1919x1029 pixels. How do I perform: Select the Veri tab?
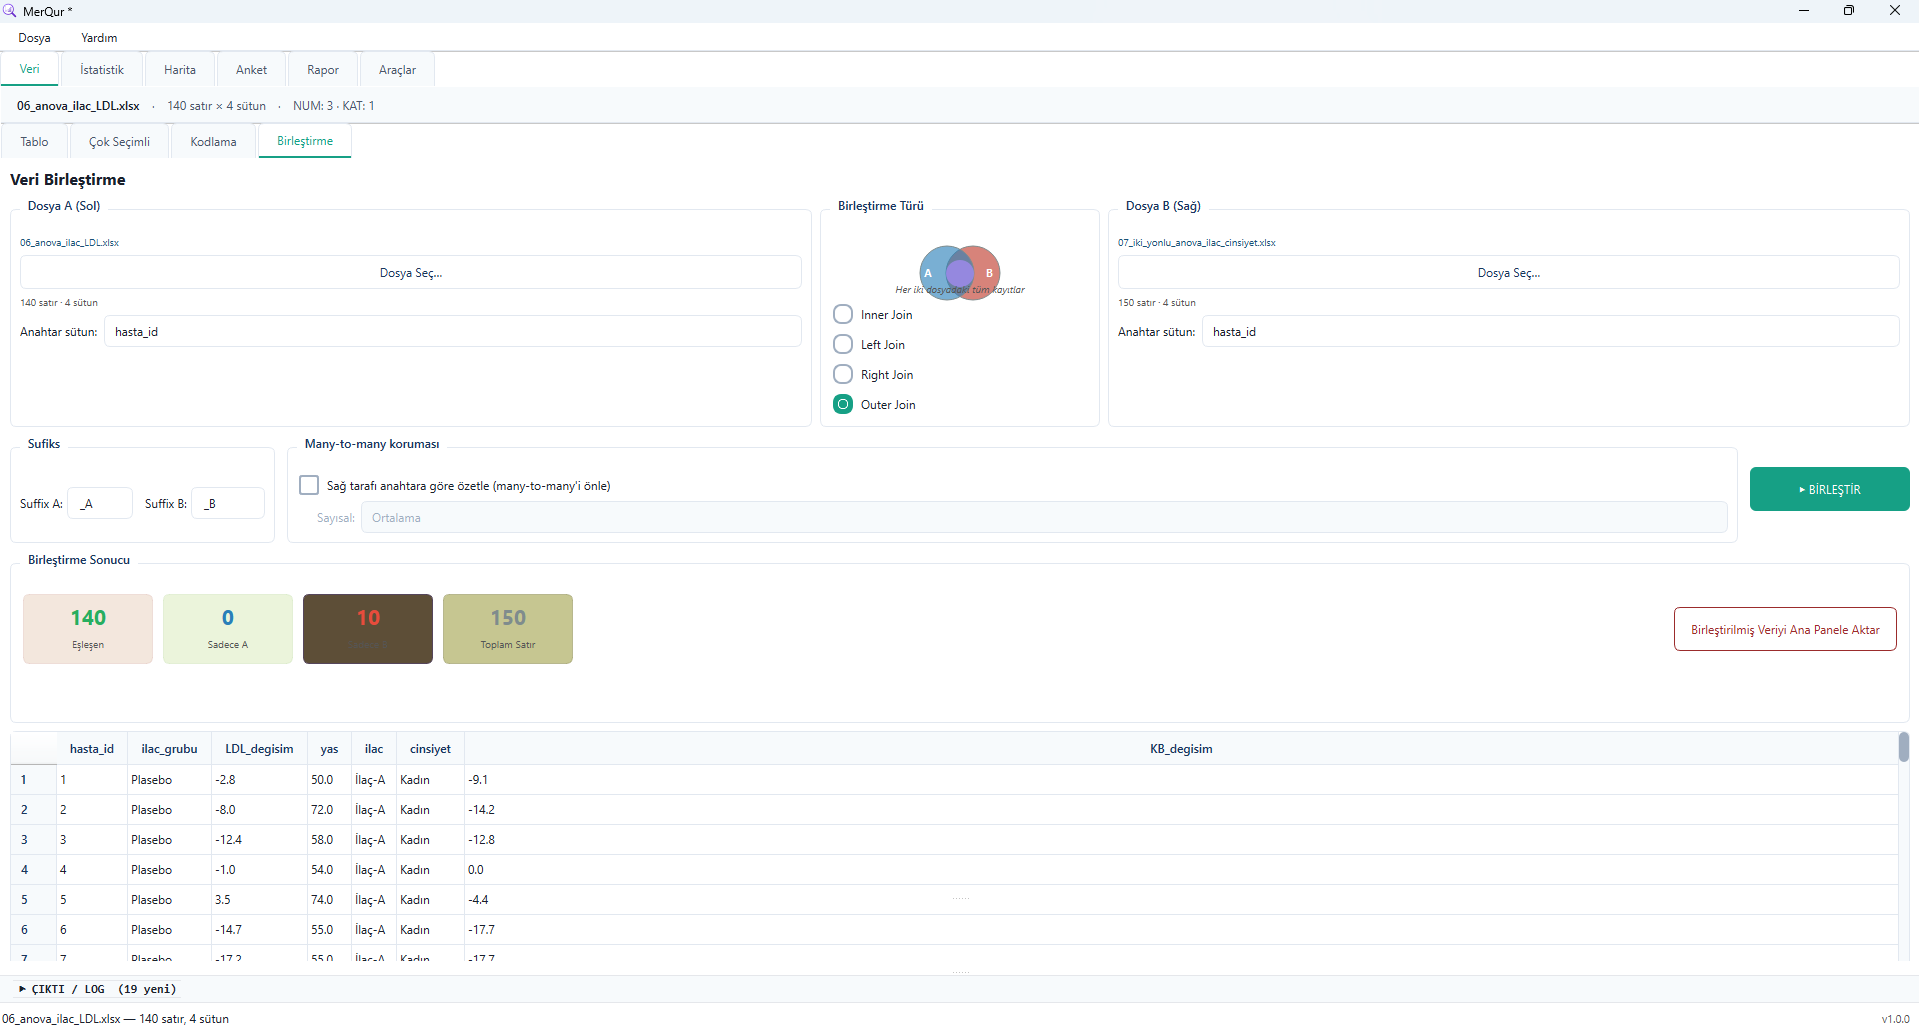pyautogui.click(x=30, y=69)
